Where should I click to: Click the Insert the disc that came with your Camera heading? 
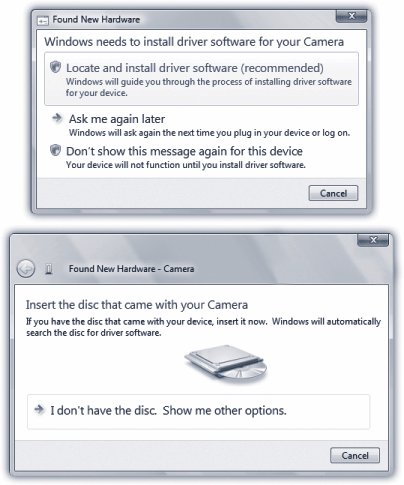click(x=137, y=305)
